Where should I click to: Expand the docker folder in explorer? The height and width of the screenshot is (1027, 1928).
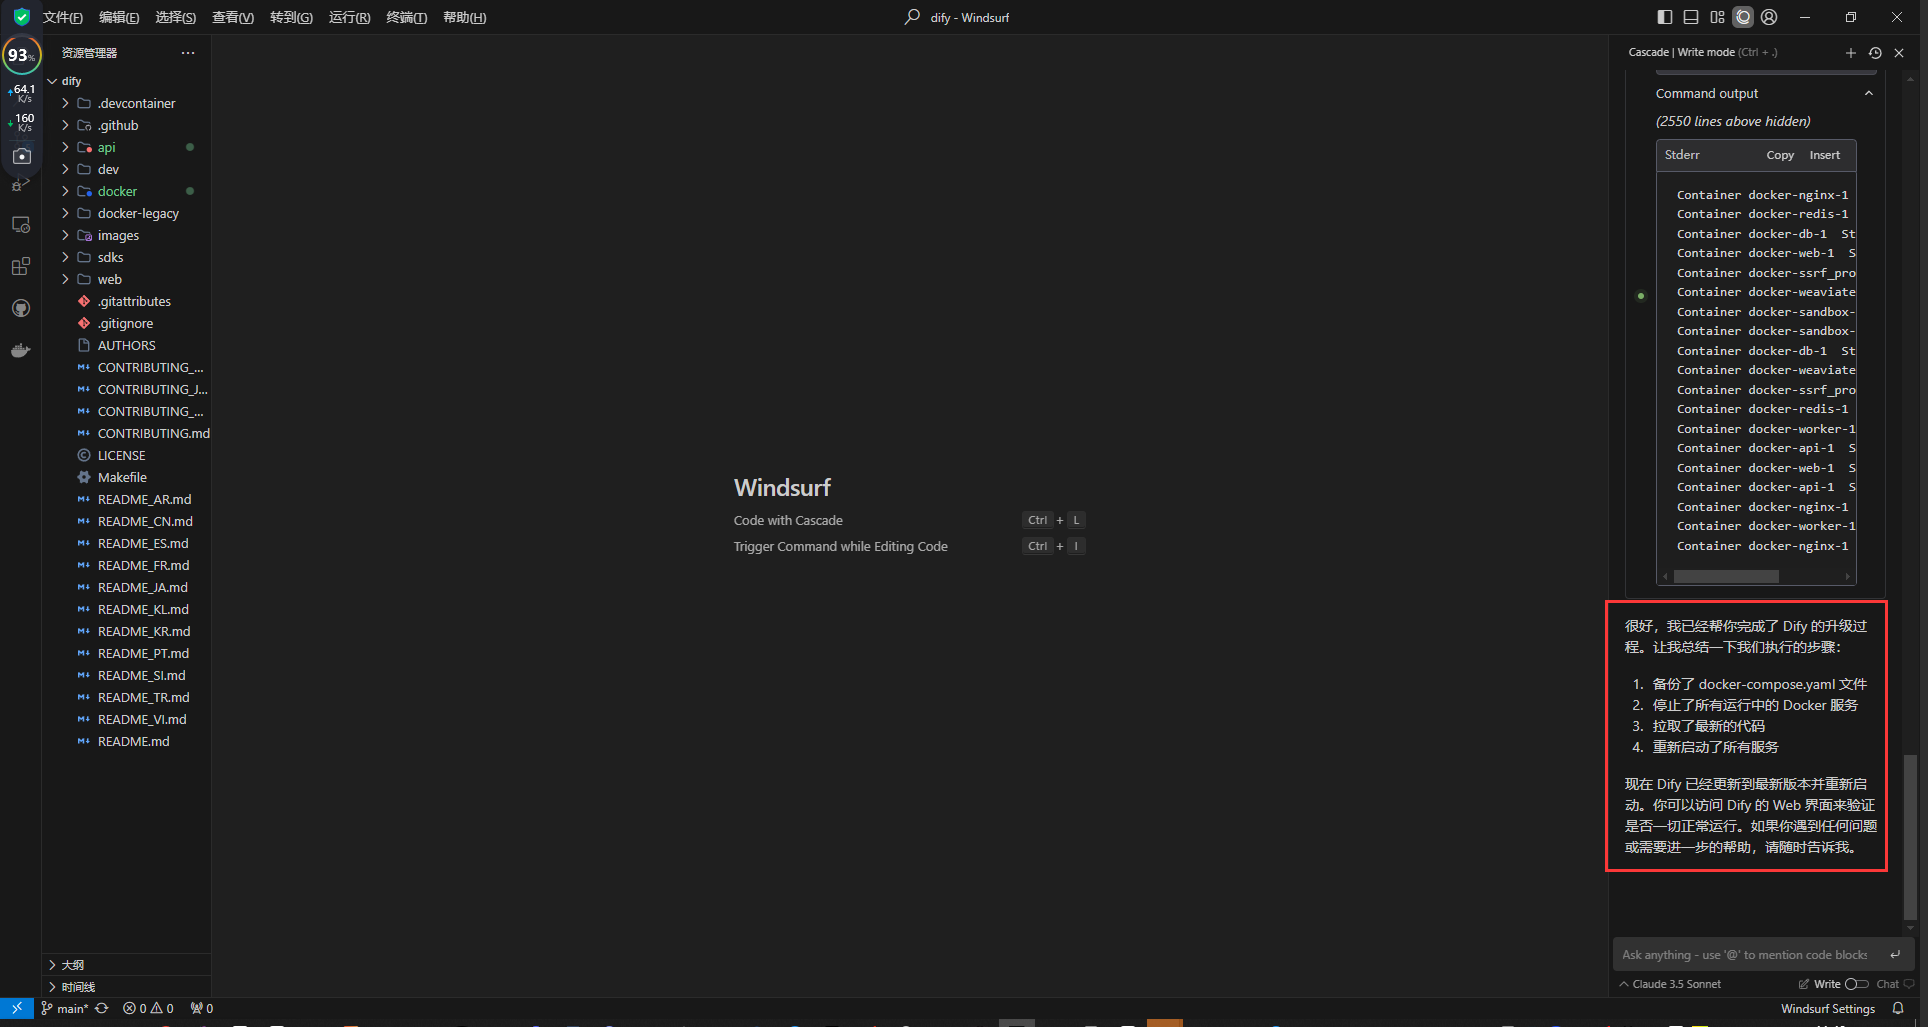[x=117, y=191]
